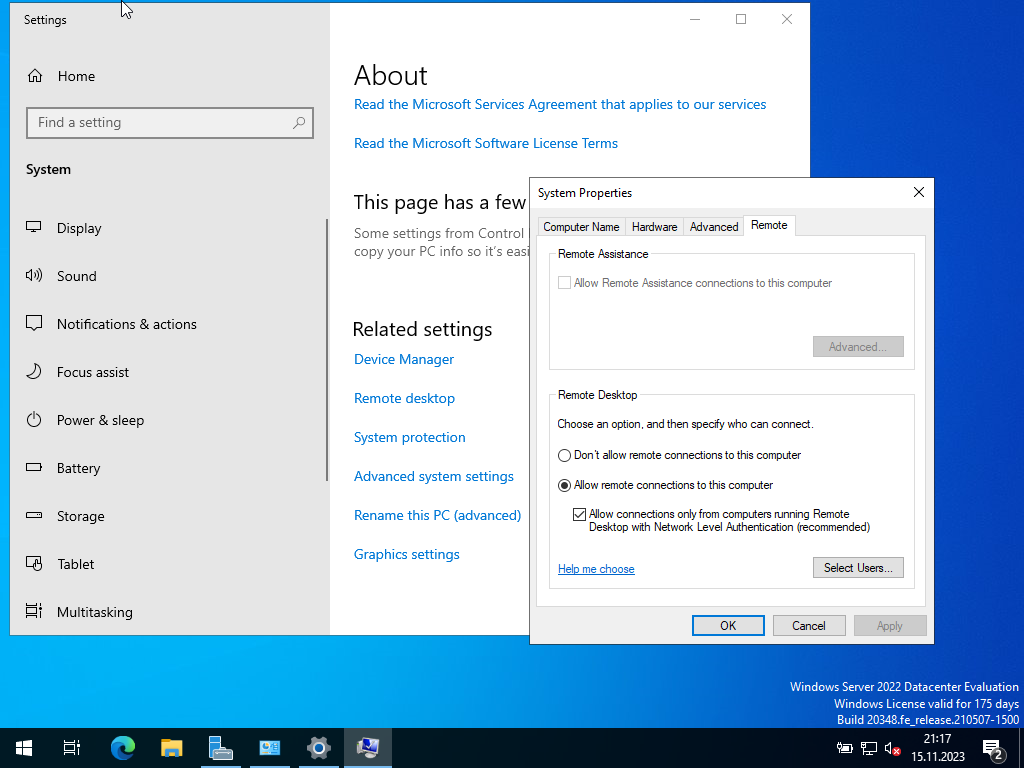
Task: Click the Settings sidebar scrollbar
Action: [327, 350]
